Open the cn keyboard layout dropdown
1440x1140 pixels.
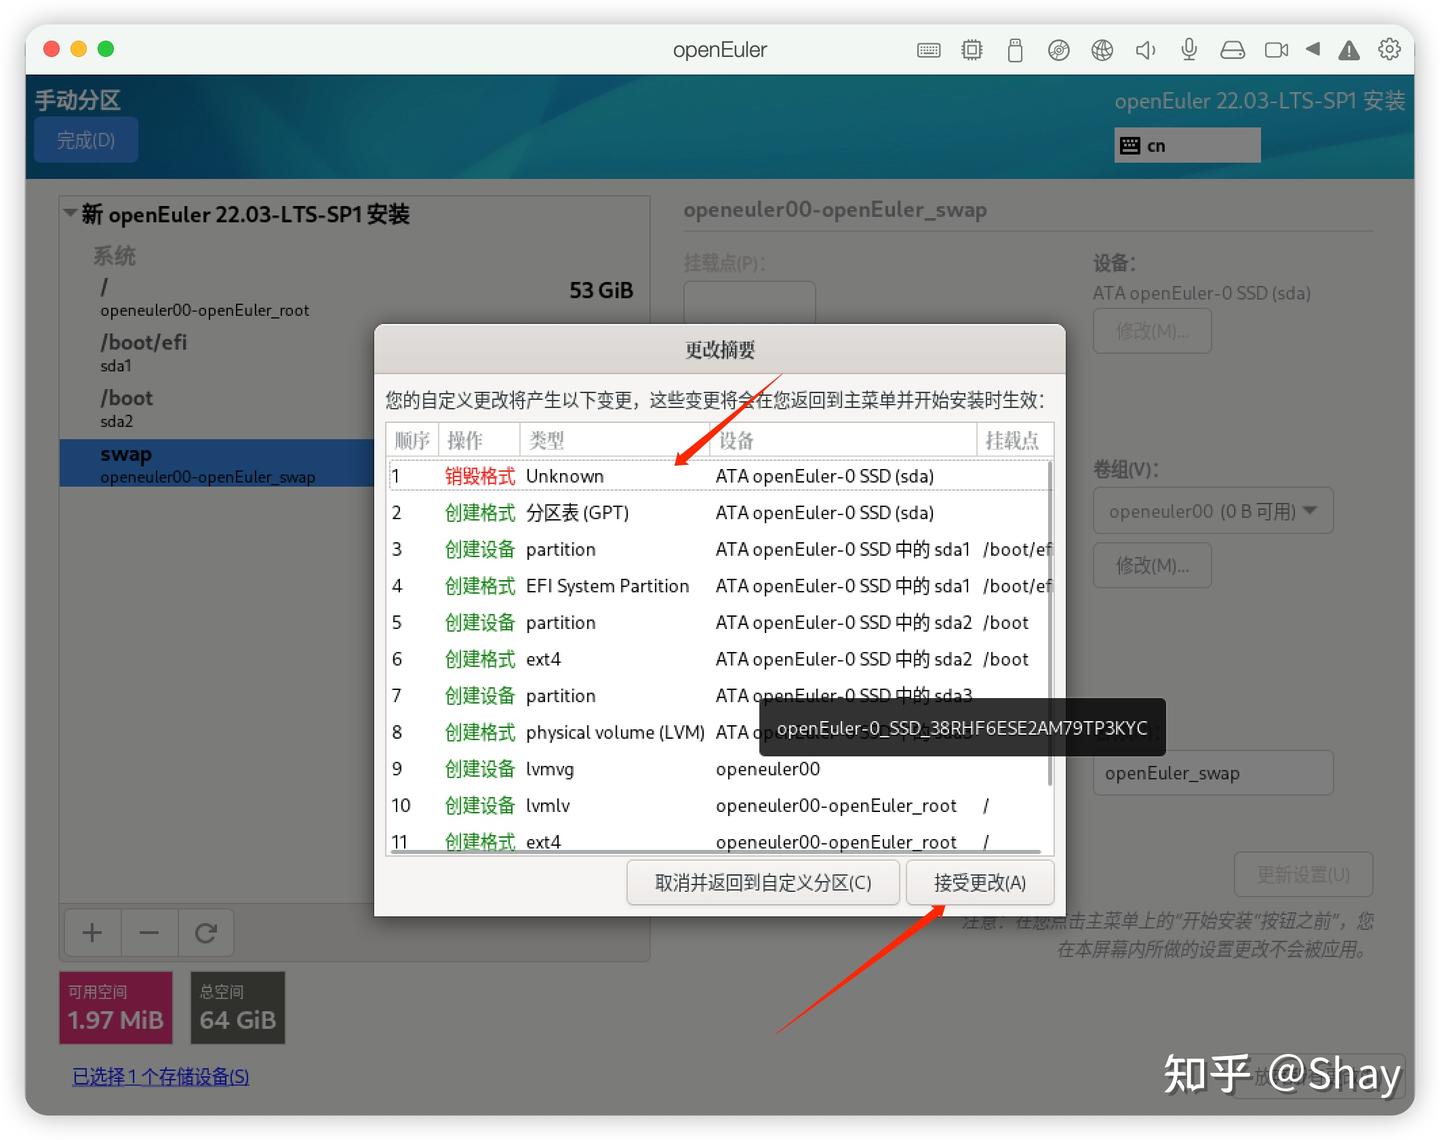coord(1187,144)
